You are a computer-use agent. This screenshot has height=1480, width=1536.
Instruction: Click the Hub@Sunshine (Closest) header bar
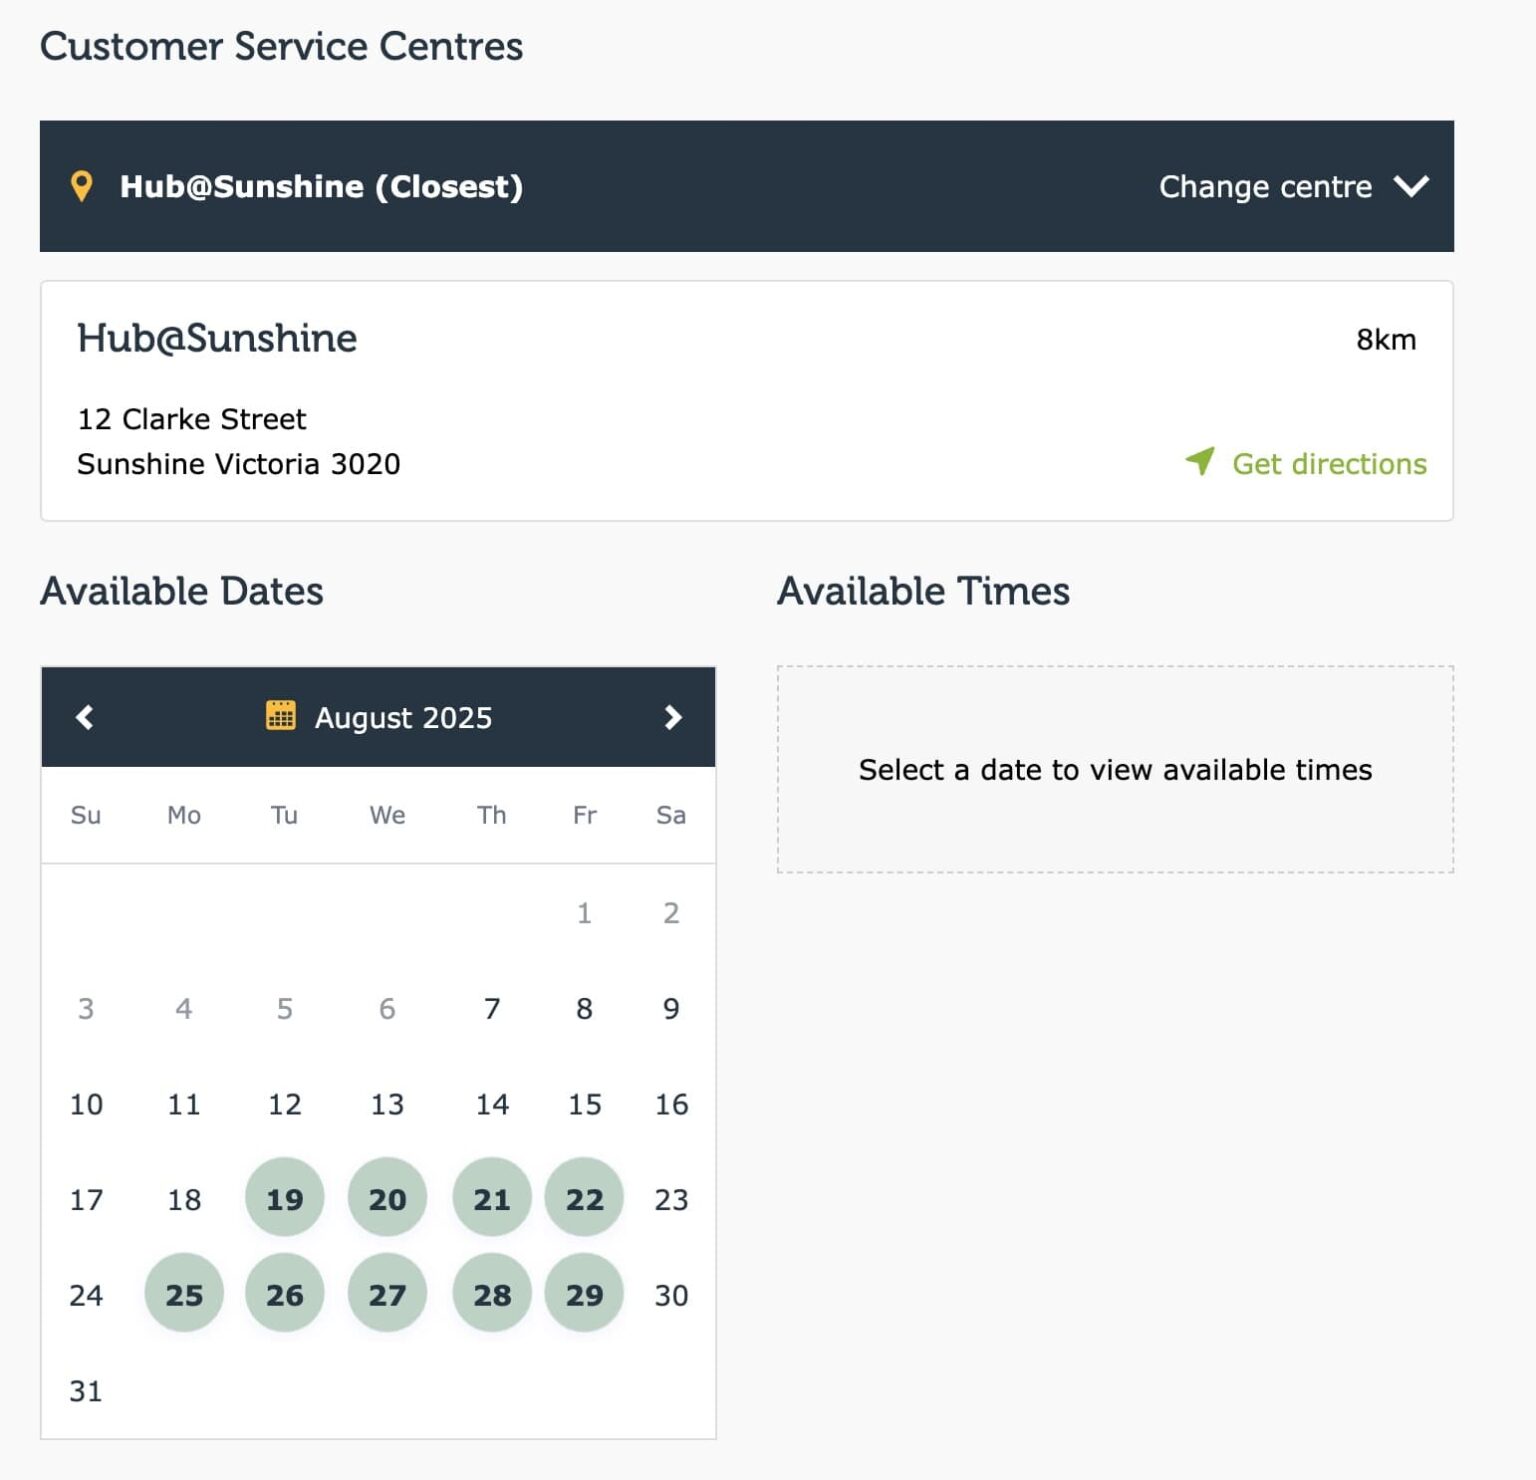click(x=700, y=186)
